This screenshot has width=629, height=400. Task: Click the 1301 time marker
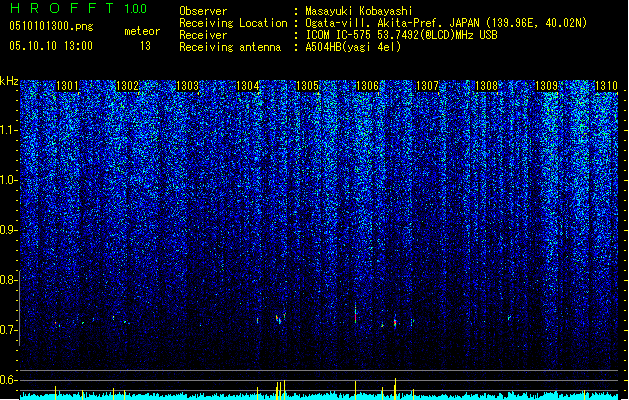[67, 86]
